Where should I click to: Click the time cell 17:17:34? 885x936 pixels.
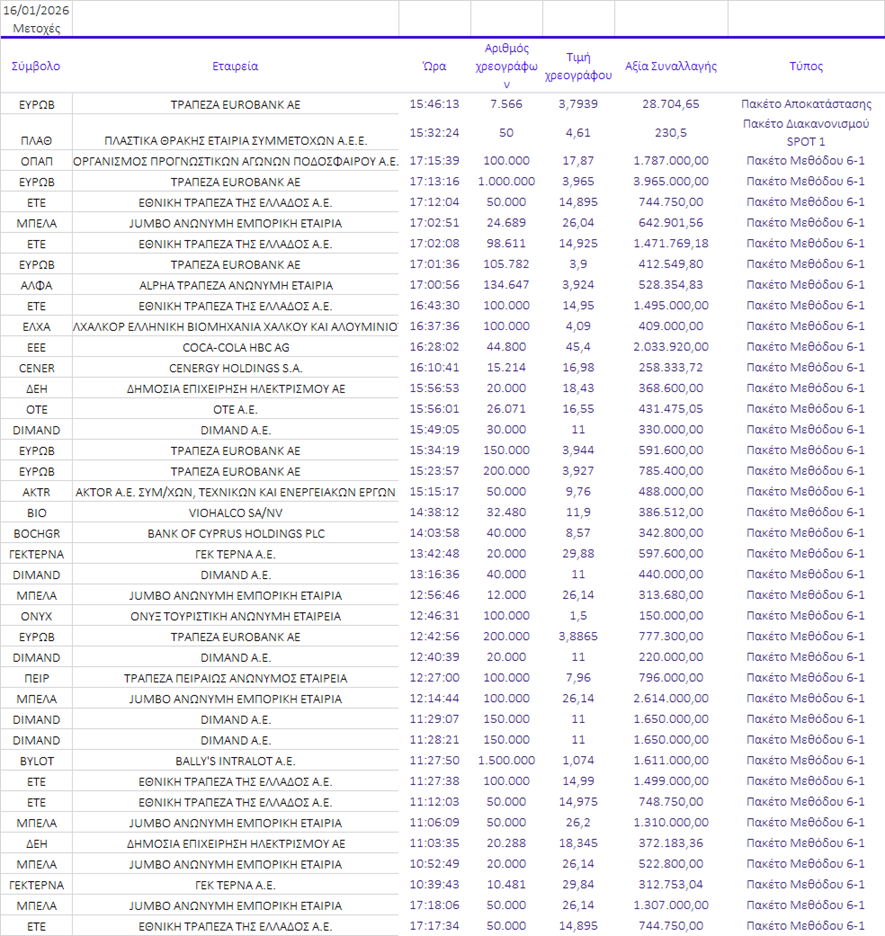434,926
